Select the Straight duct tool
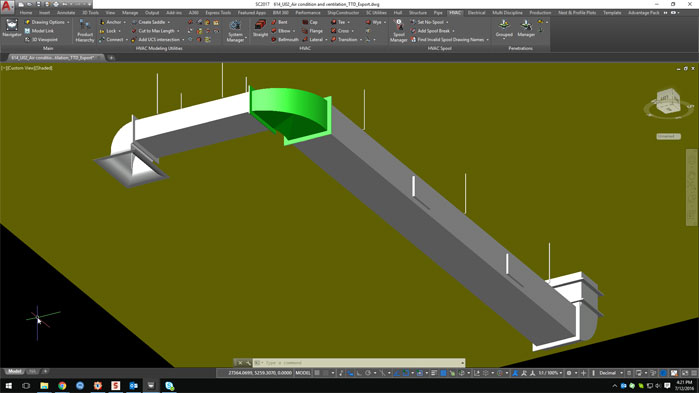 (x=260, y=29)
